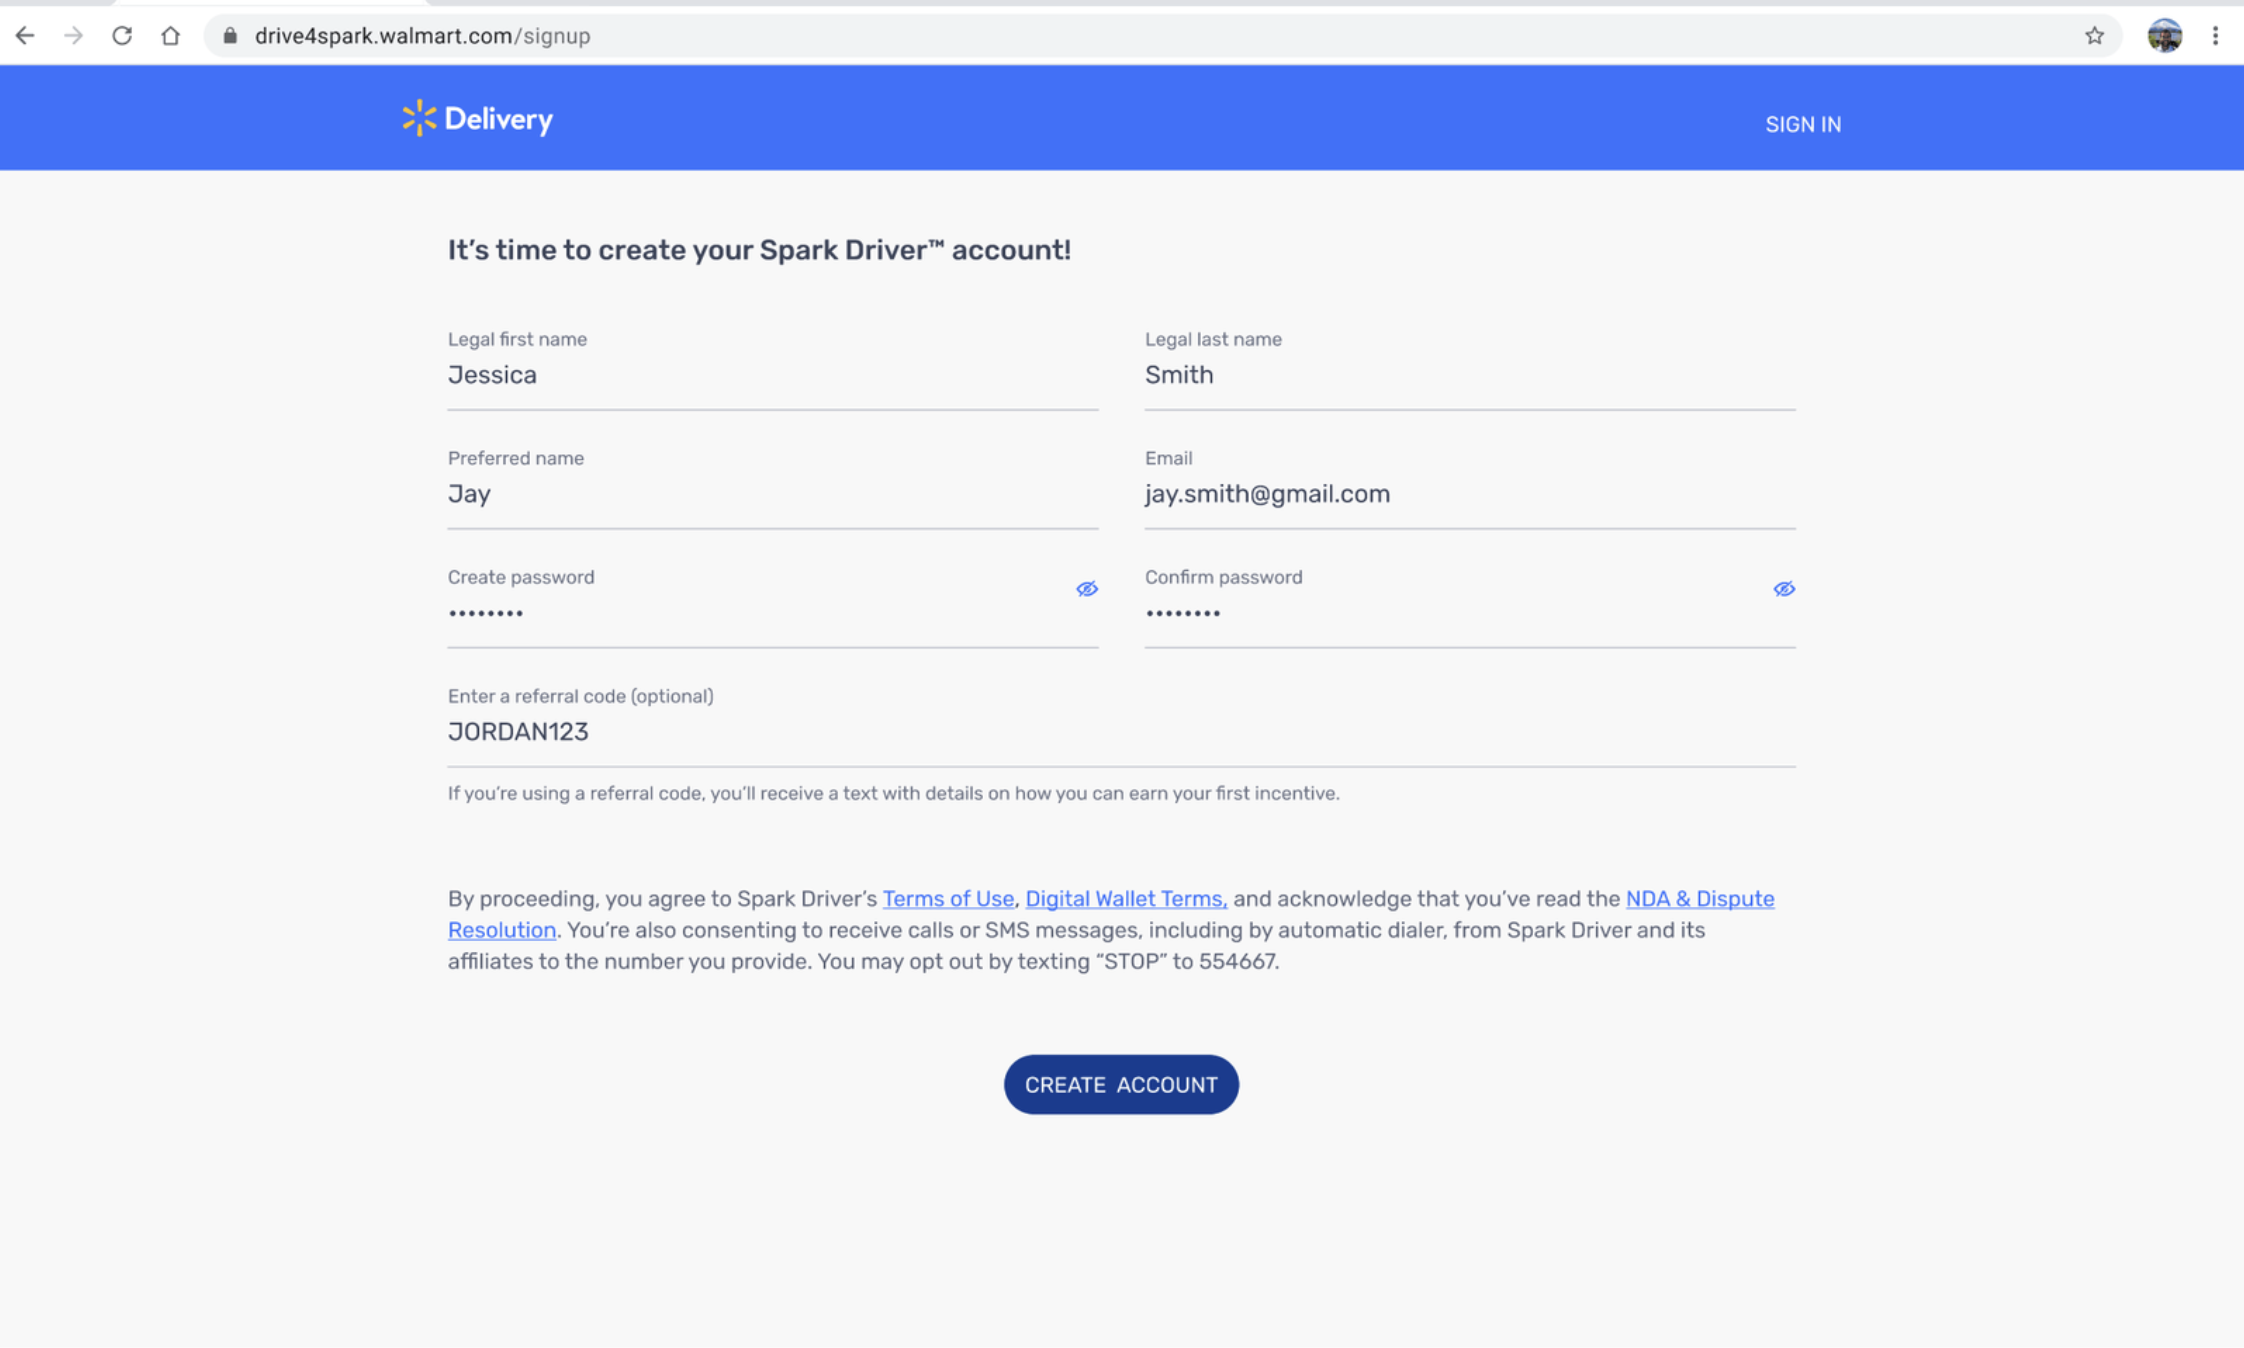The image size is (2244, 1348).
Task: Reload the signup page
Action: [x=122, y=36]
